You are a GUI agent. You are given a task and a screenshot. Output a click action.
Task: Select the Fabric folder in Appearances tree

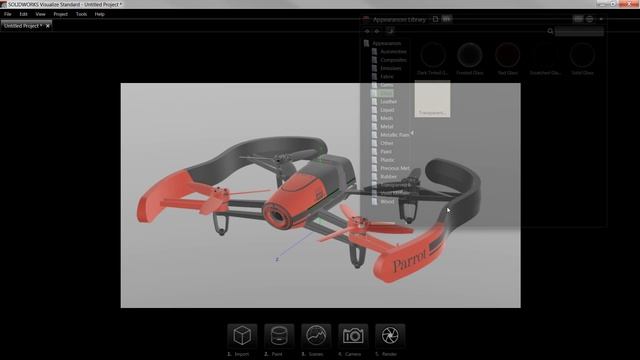pyautogui.click(x=383, y=76)
